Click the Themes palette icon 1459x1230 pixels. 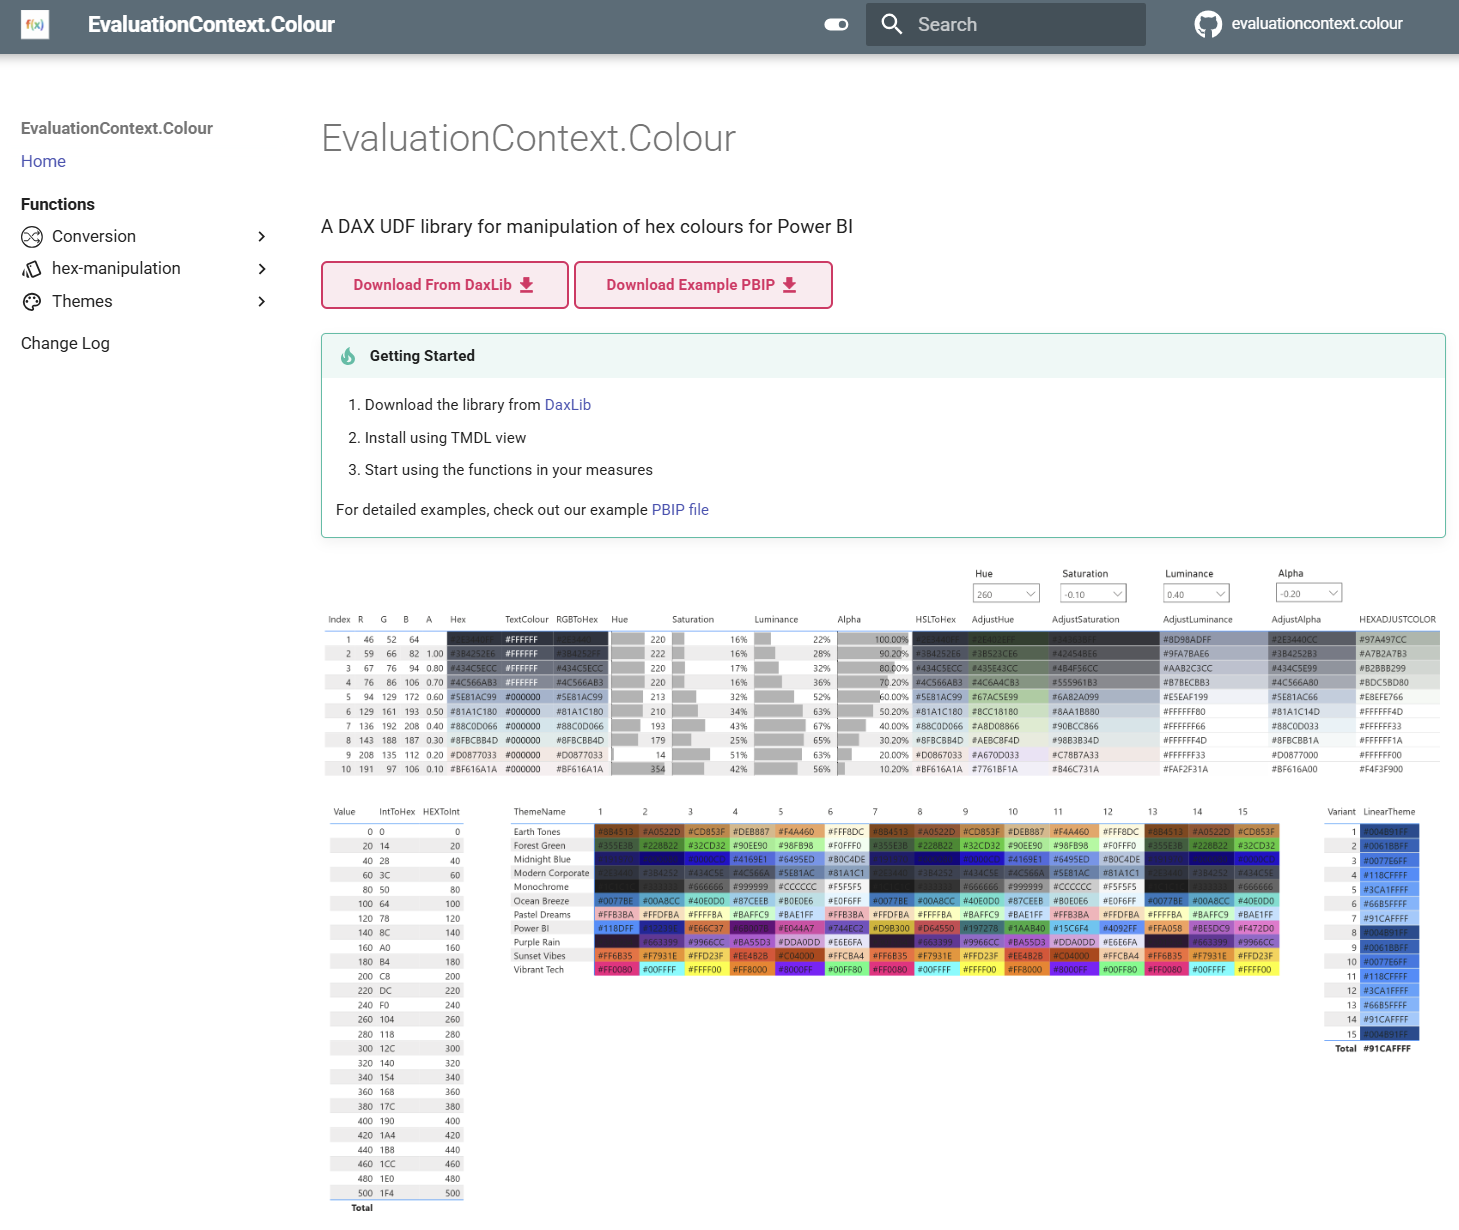pyautogui.click(x=32, y=302)
